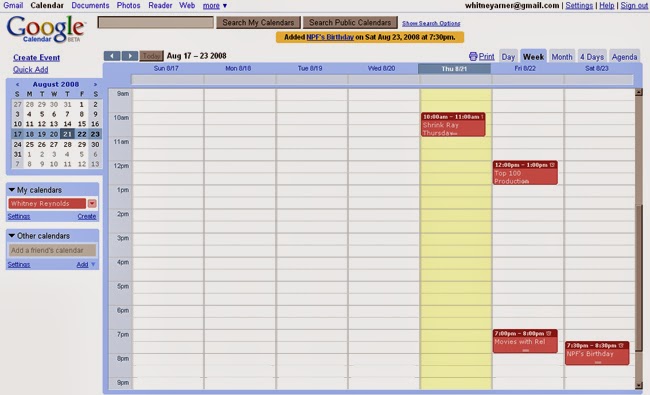This screenshot has height=395, width=650.
Task: Switch to Agenda view tab
Action: coord(624,57)
